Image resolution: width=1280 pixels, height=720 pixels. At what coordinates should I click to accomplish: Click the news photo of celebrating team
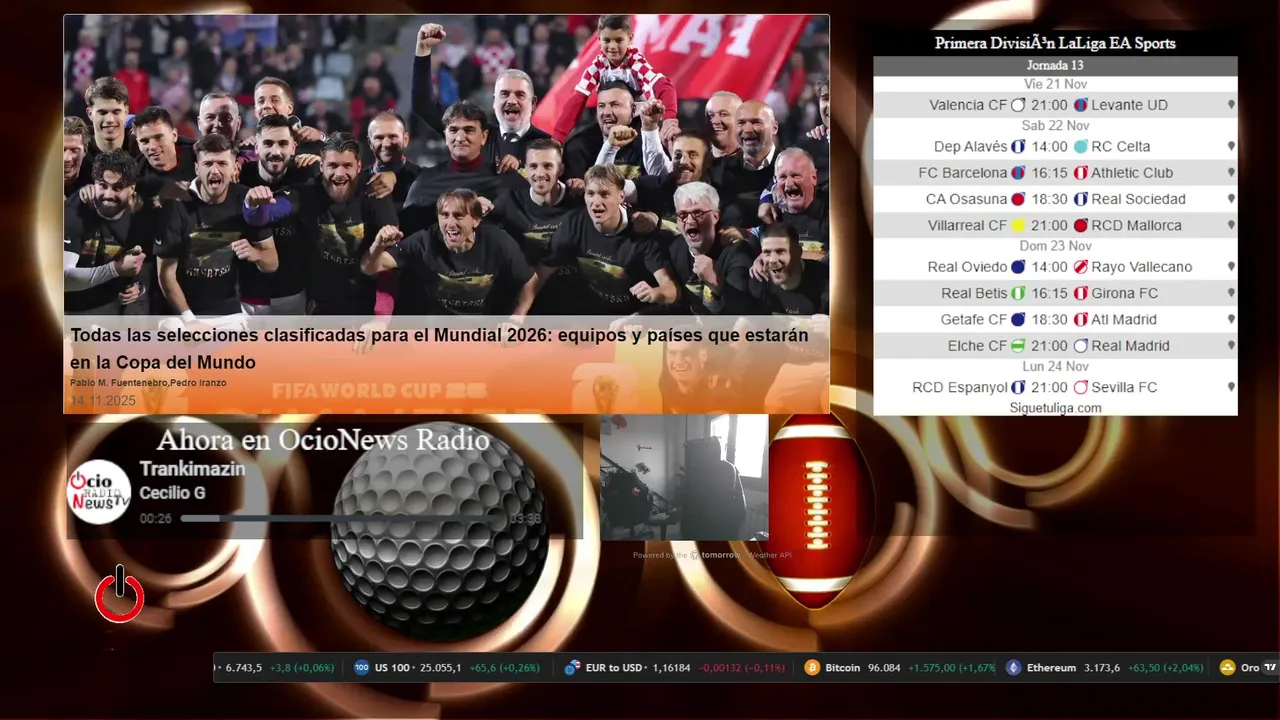pyautogui.click(x=446, y=165)
